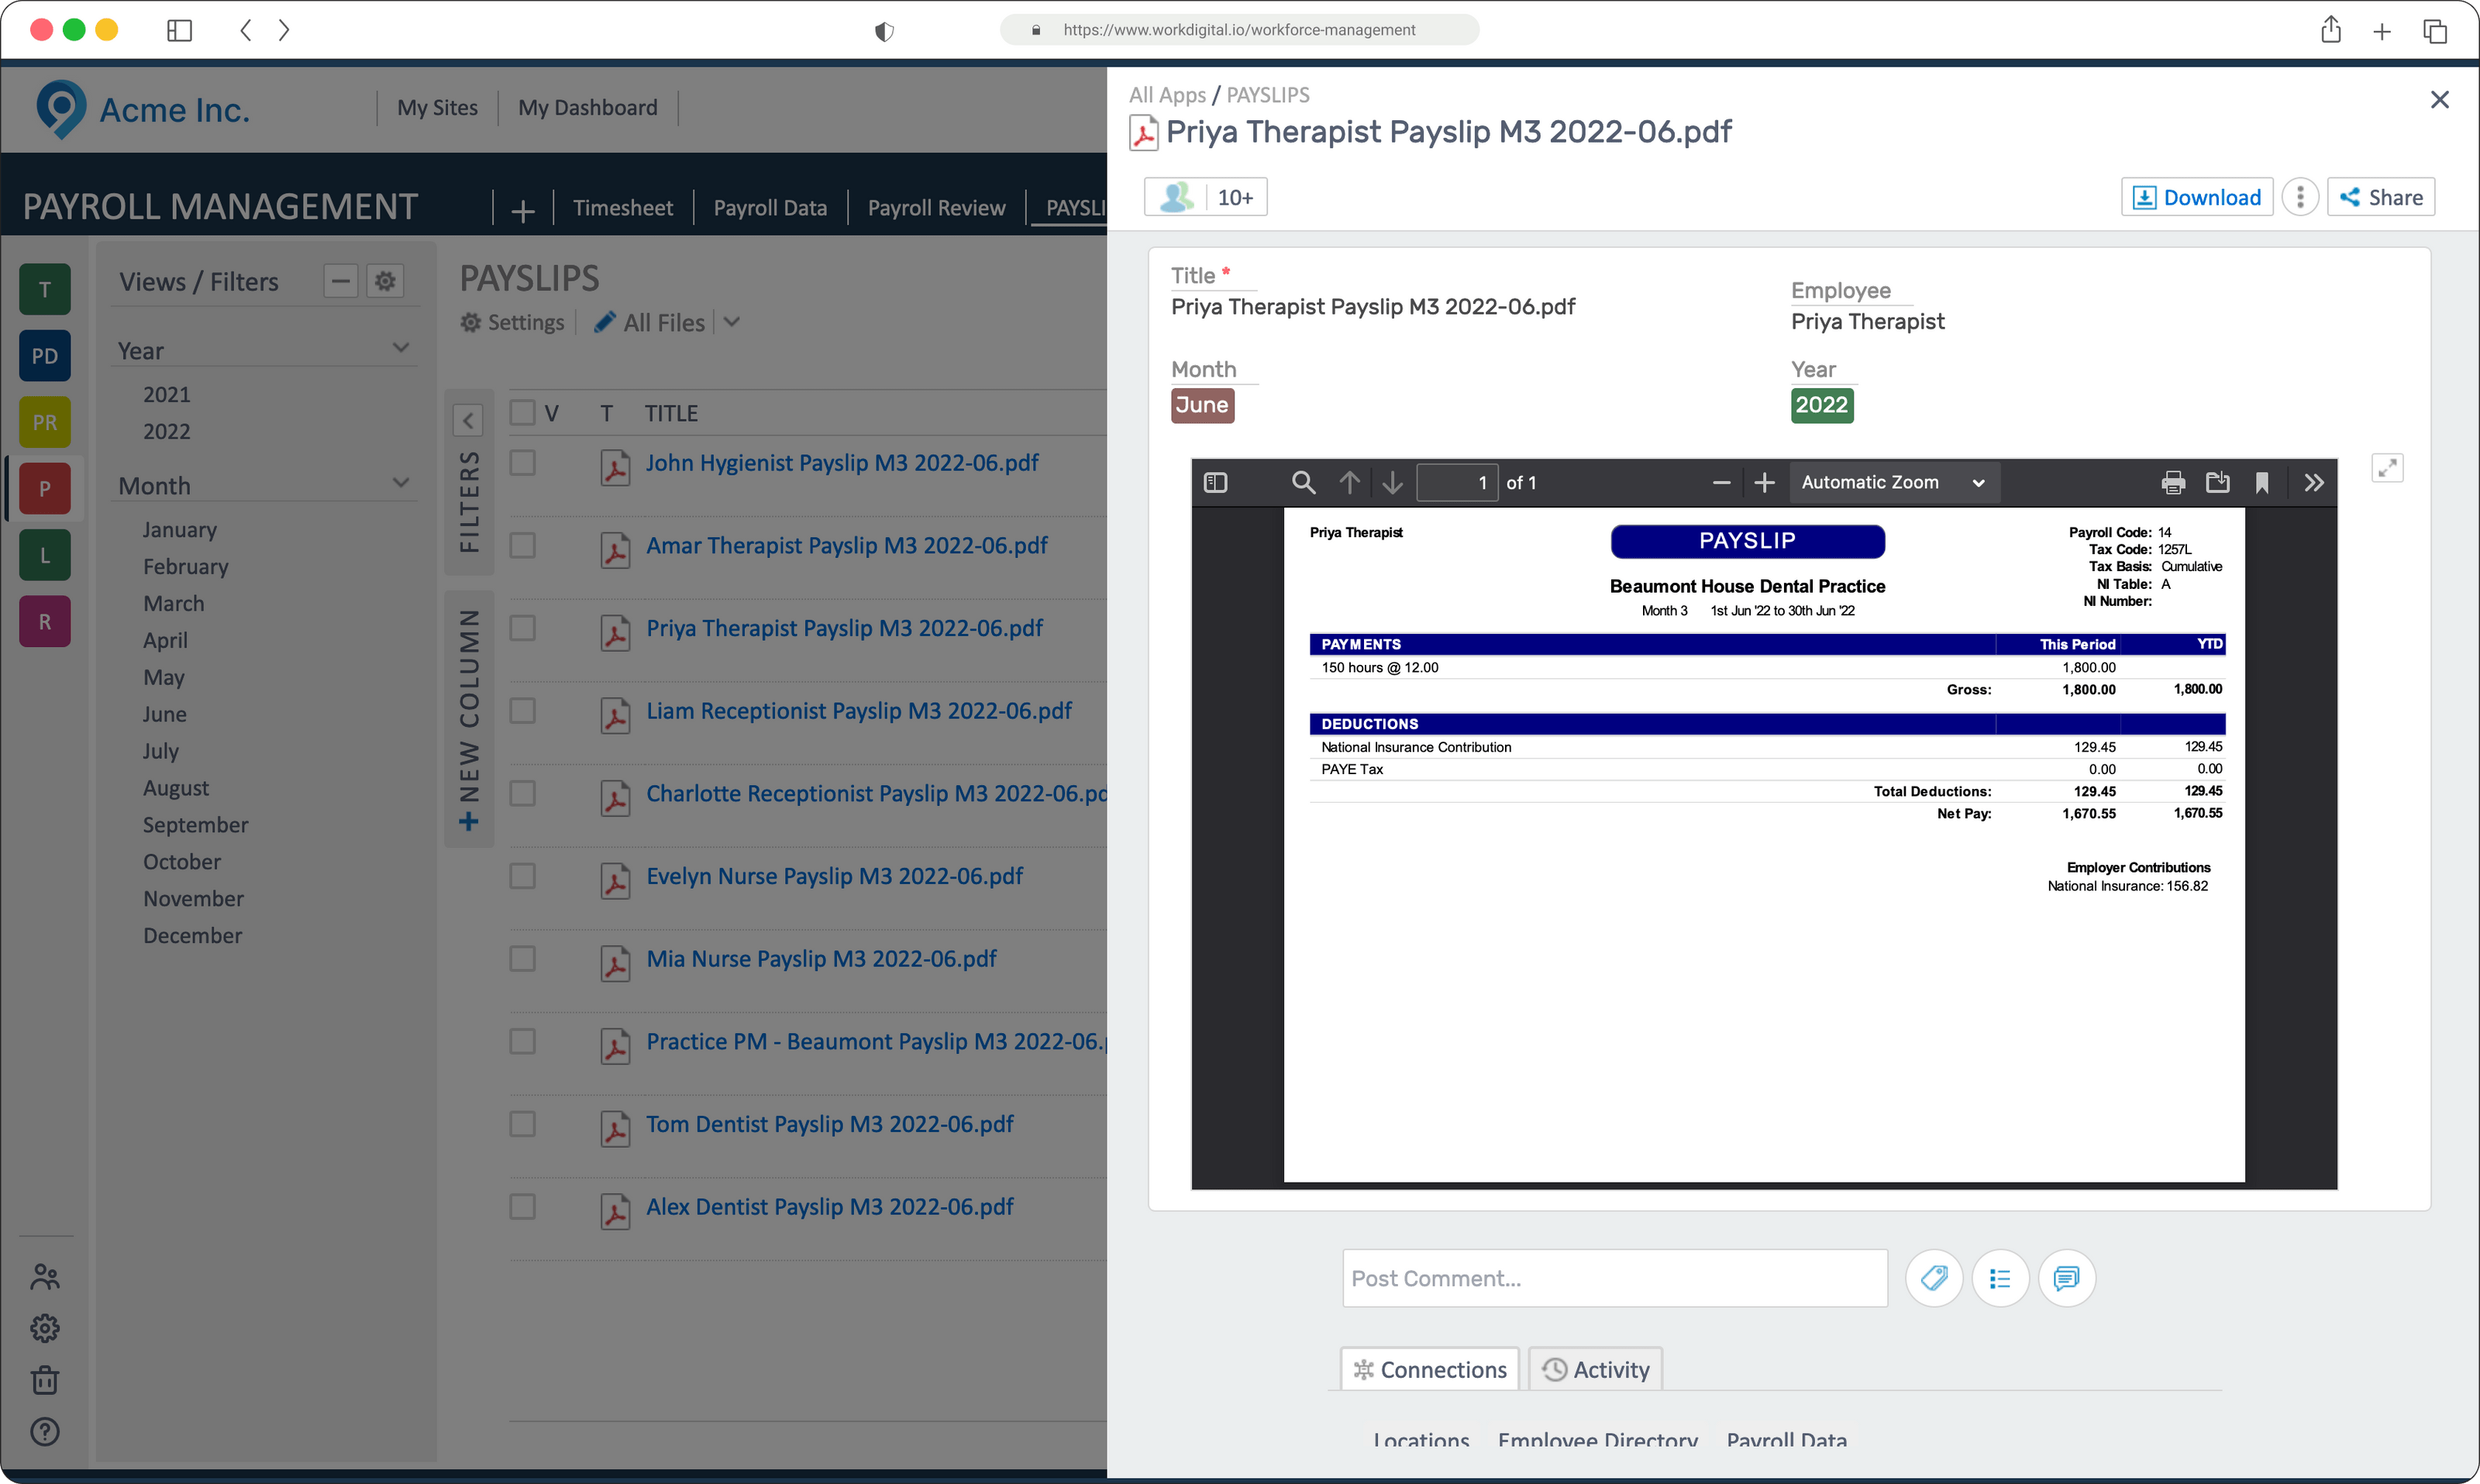
Task: Open the Activity tab in the detail panel
Action: pyautogui.click(x=1594, y=1369)
